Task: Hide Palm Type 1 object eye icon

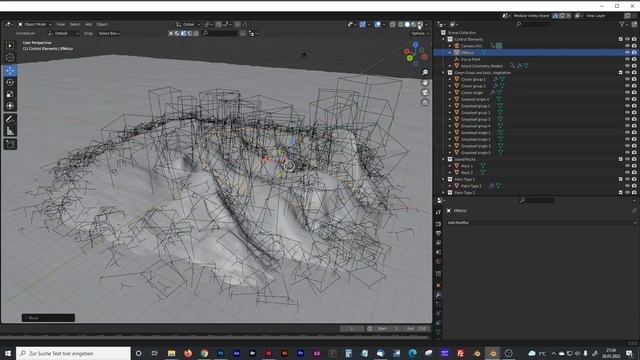Action: click(627, 186)
